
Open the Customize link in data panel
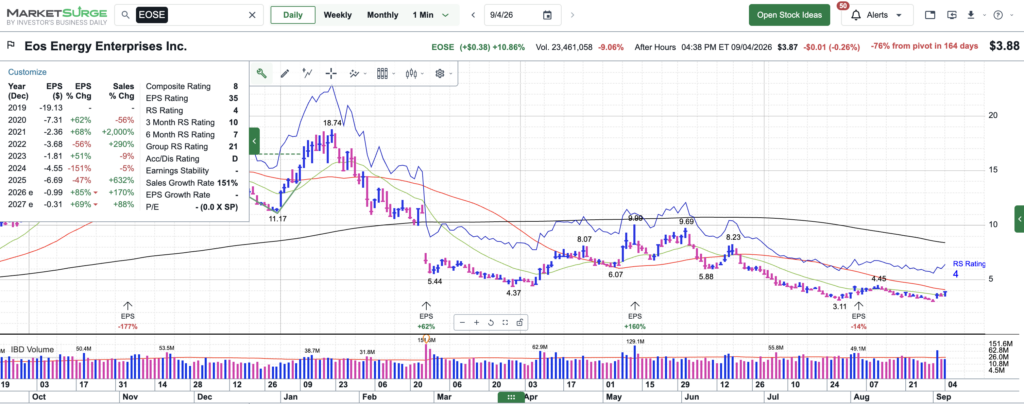(x=27, y=72)
